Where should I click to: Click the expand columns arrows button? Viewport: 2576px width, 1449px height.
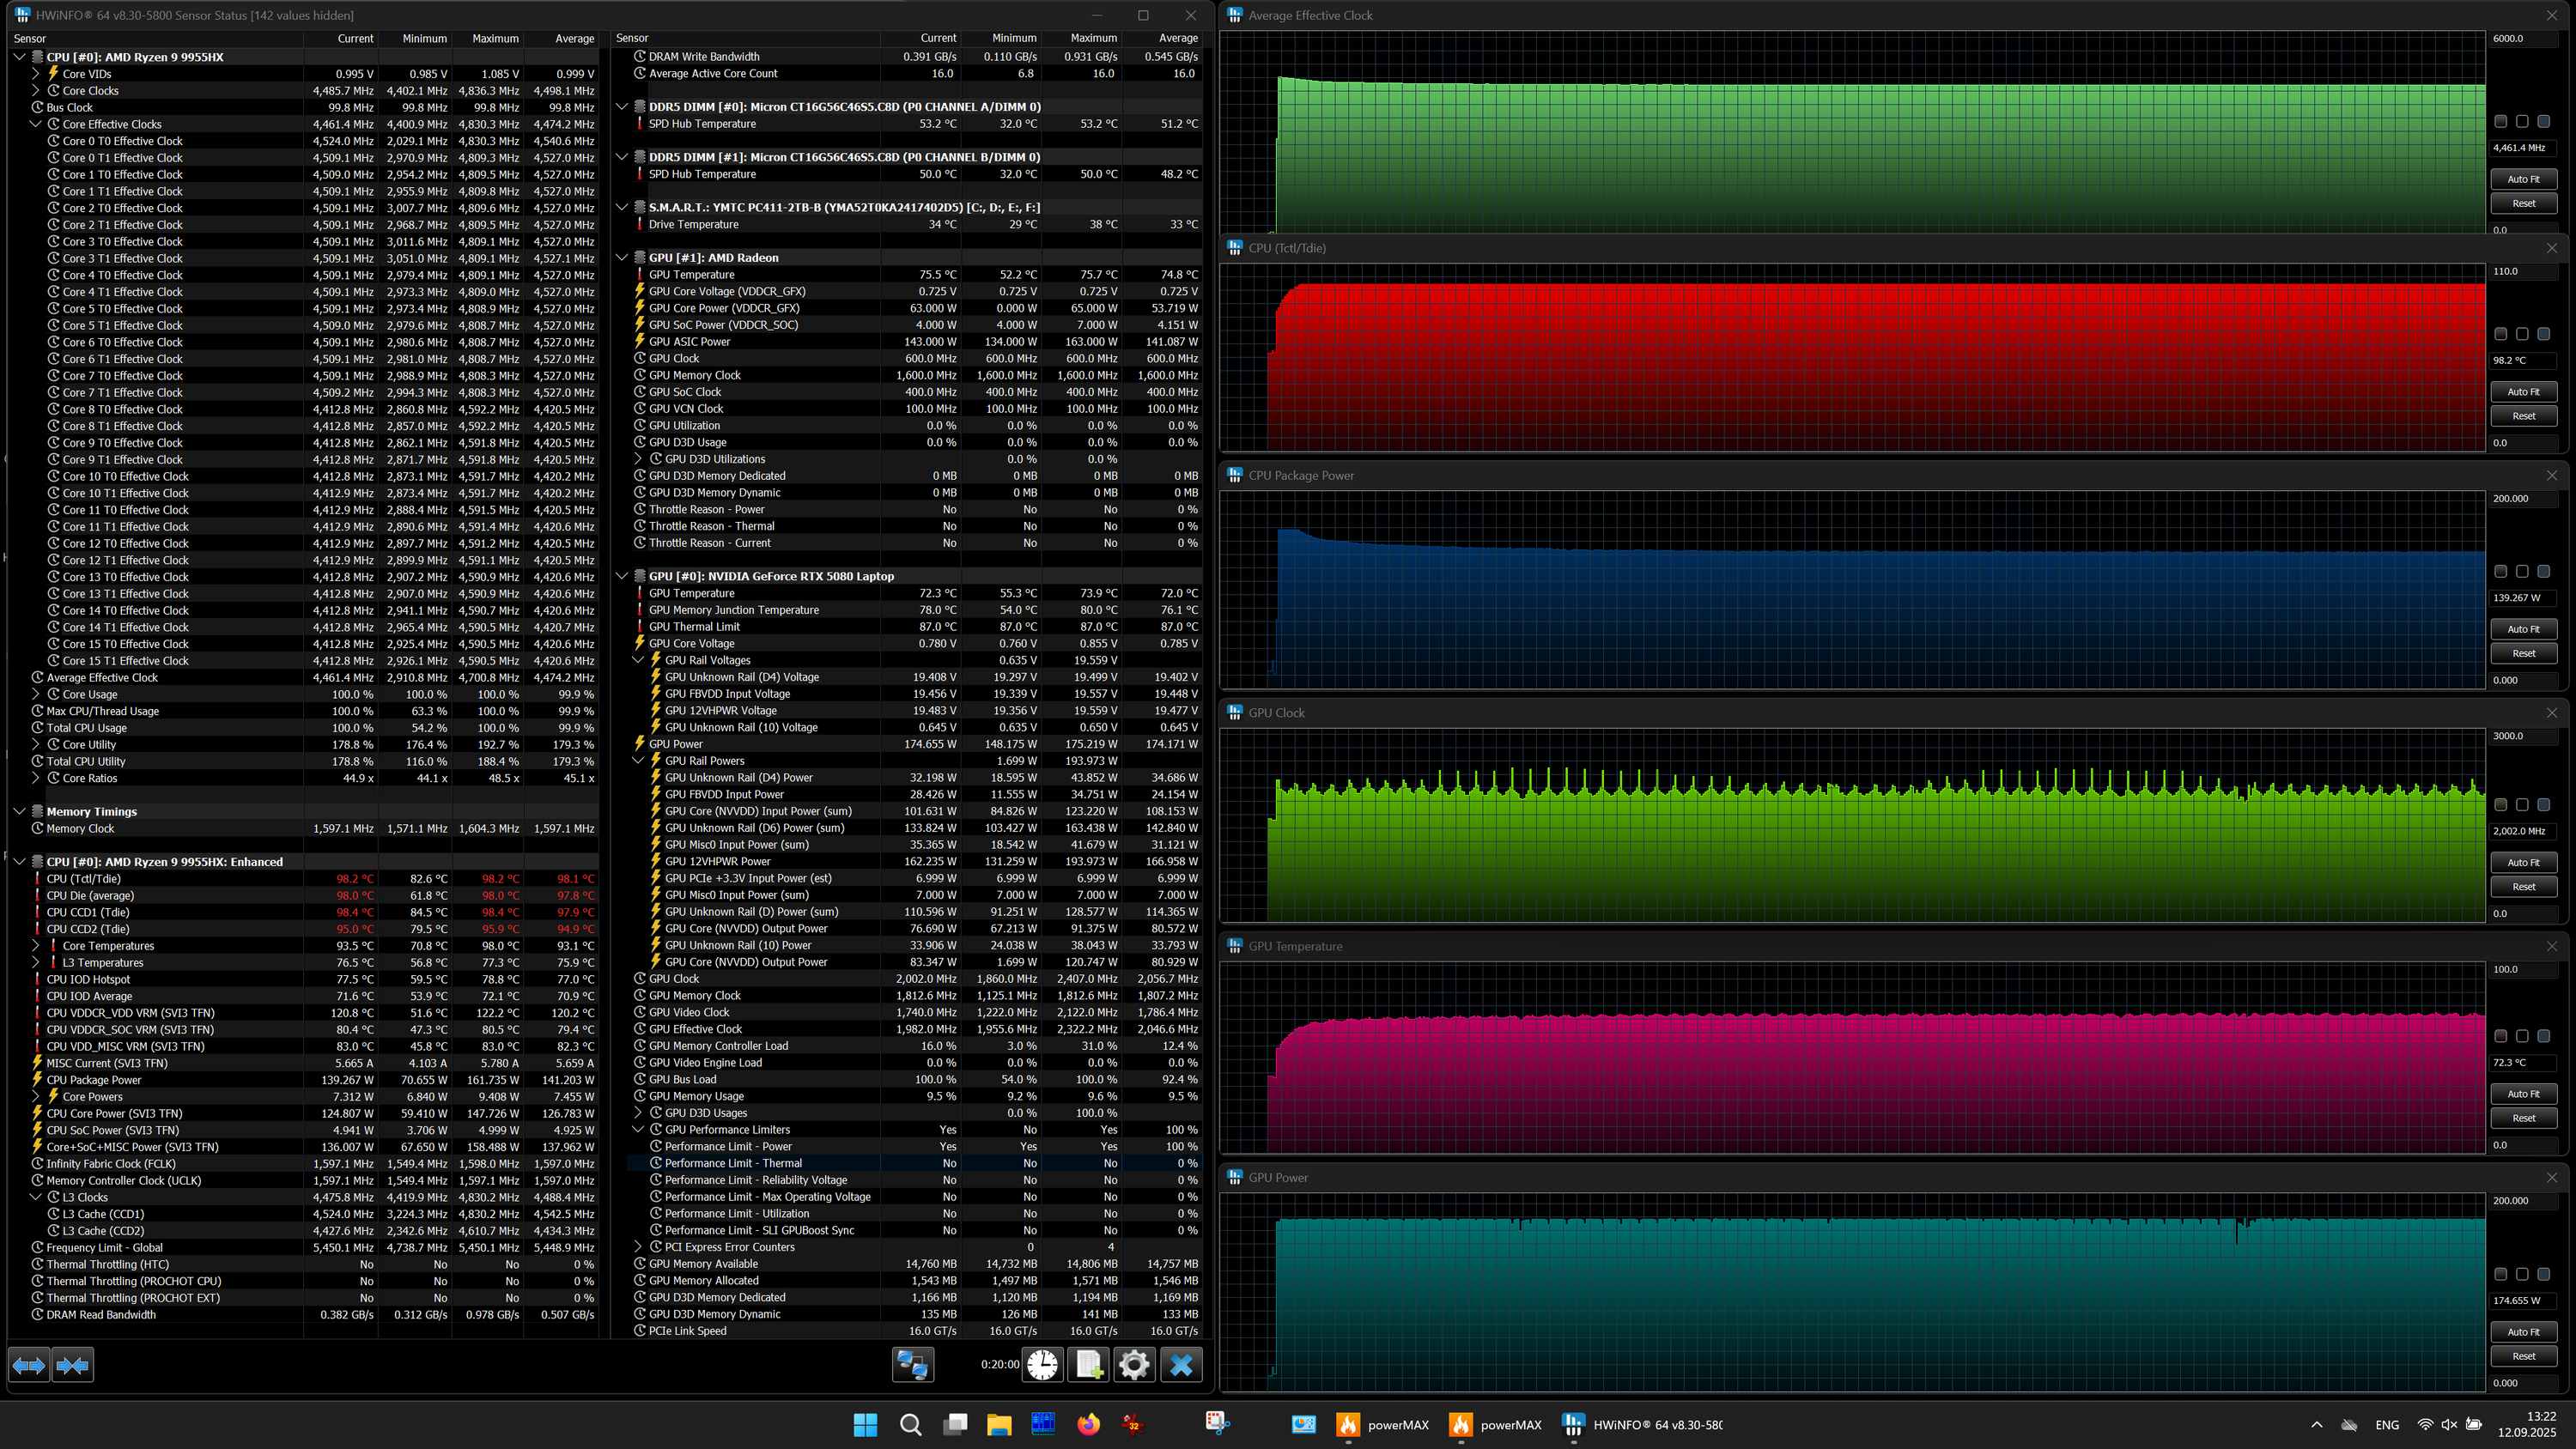[x=29, y=1365]
